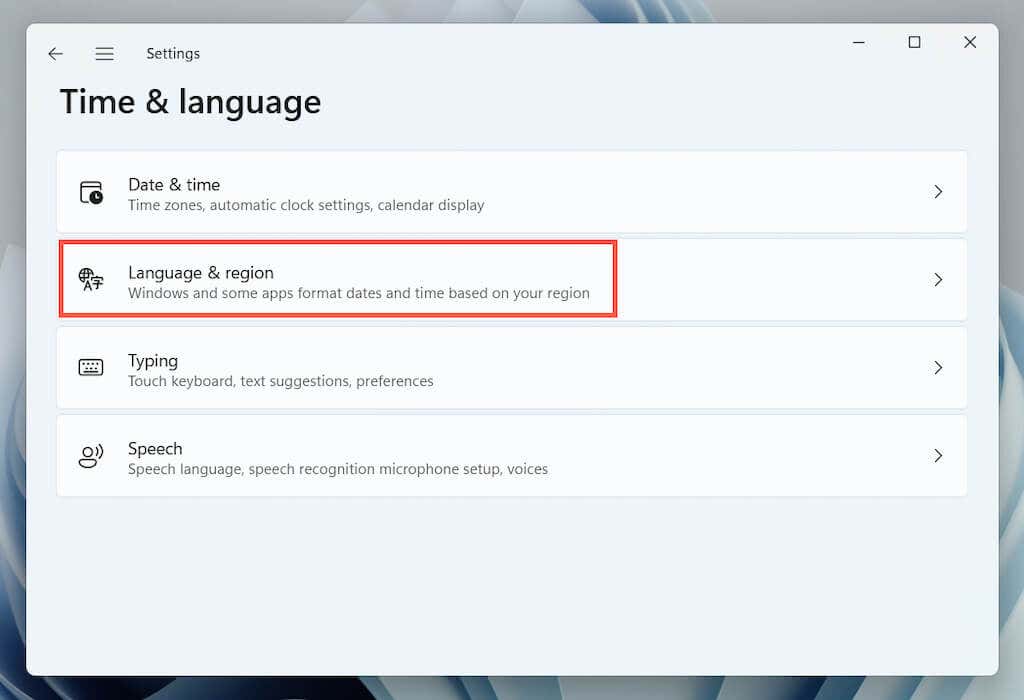Click the Speech person-speaking icon
The width and height of the screenshot is (1024, 700).
tap(91, 456)
